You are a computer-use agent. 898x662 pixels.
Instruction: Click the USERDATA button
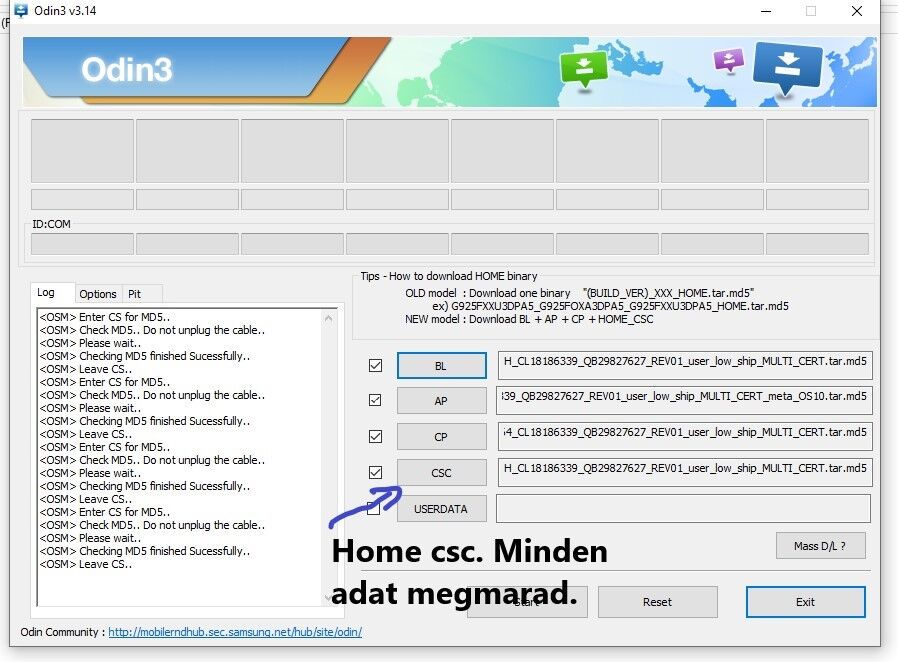[442, 509]
